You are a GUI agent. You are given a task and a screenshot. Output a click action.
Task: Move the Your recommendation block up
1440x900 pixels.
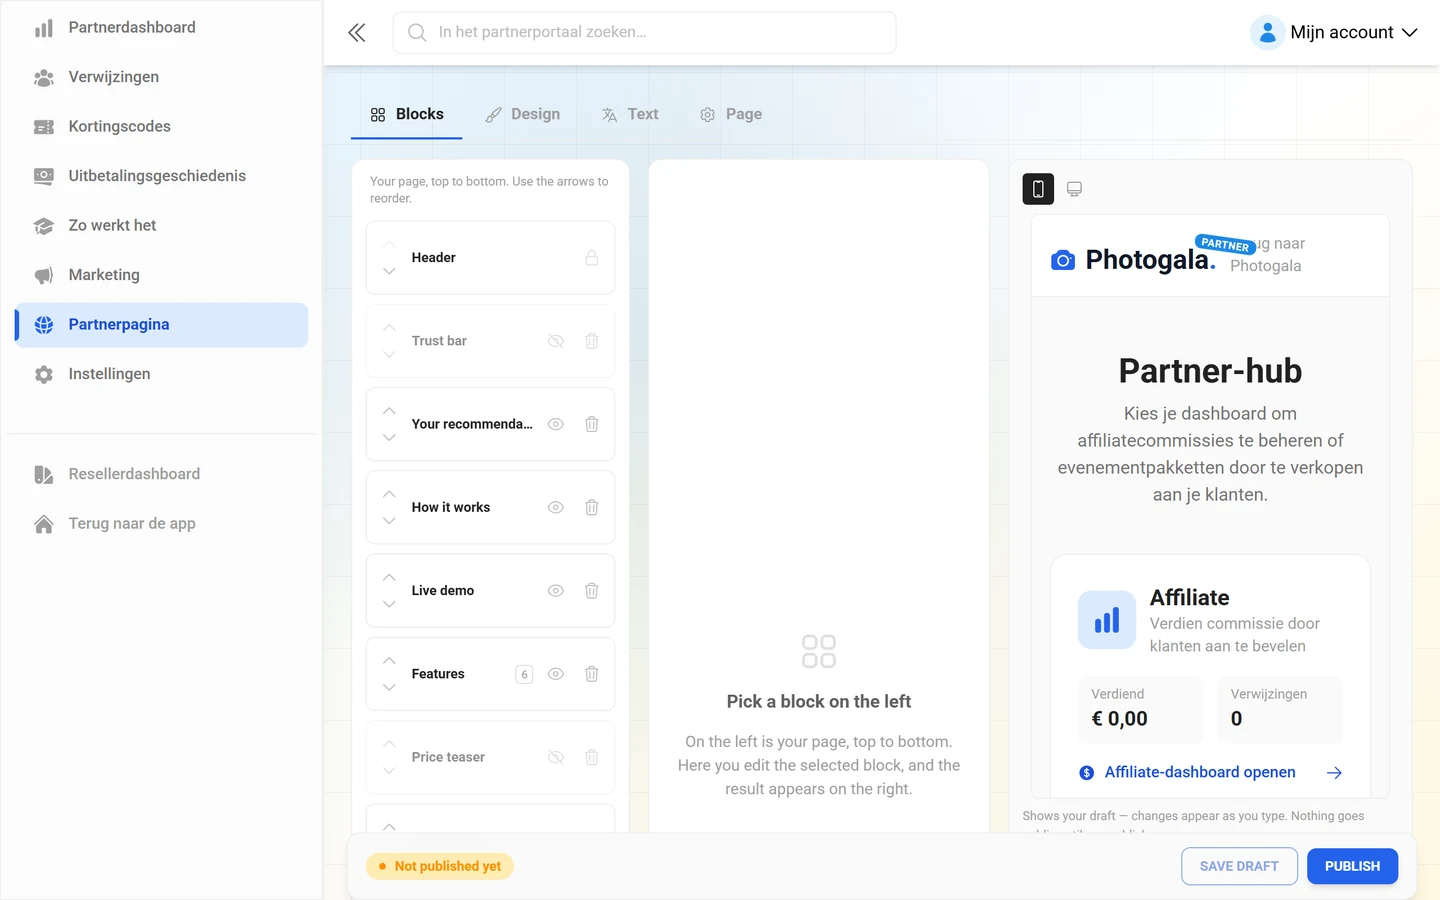click(x=389, y=411)
